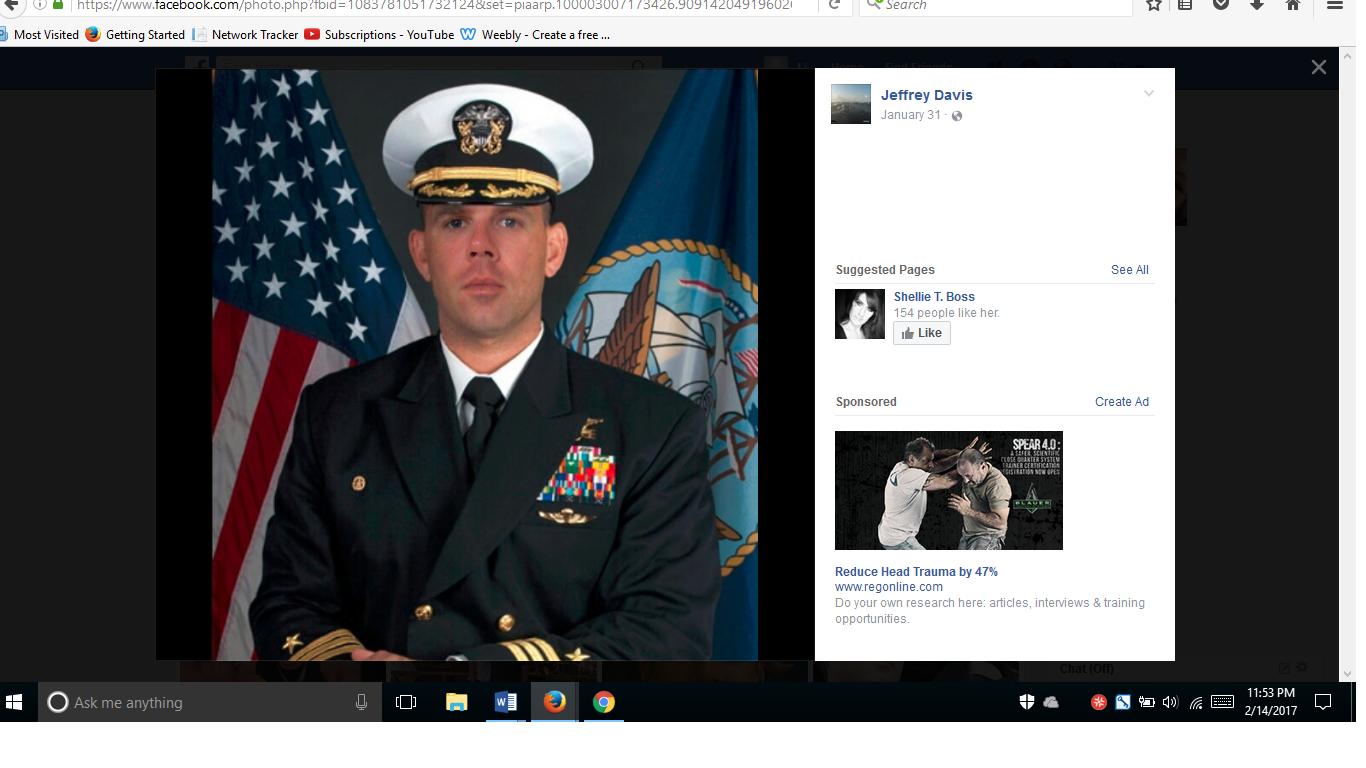1366x768 pixels.
Task: Open Shellie T. Boss page thumbnail
Action: coord(859,314)
